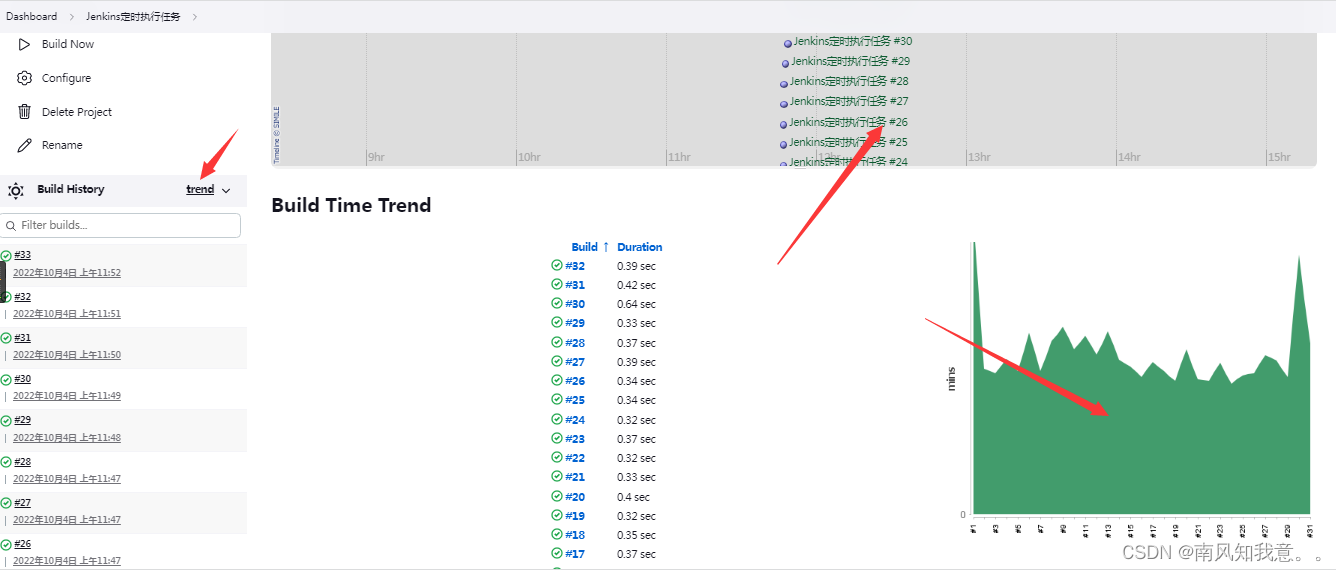The image size is (1336, 571).
Task: Click success icon beside #23 in trend table
Action: 557,438
